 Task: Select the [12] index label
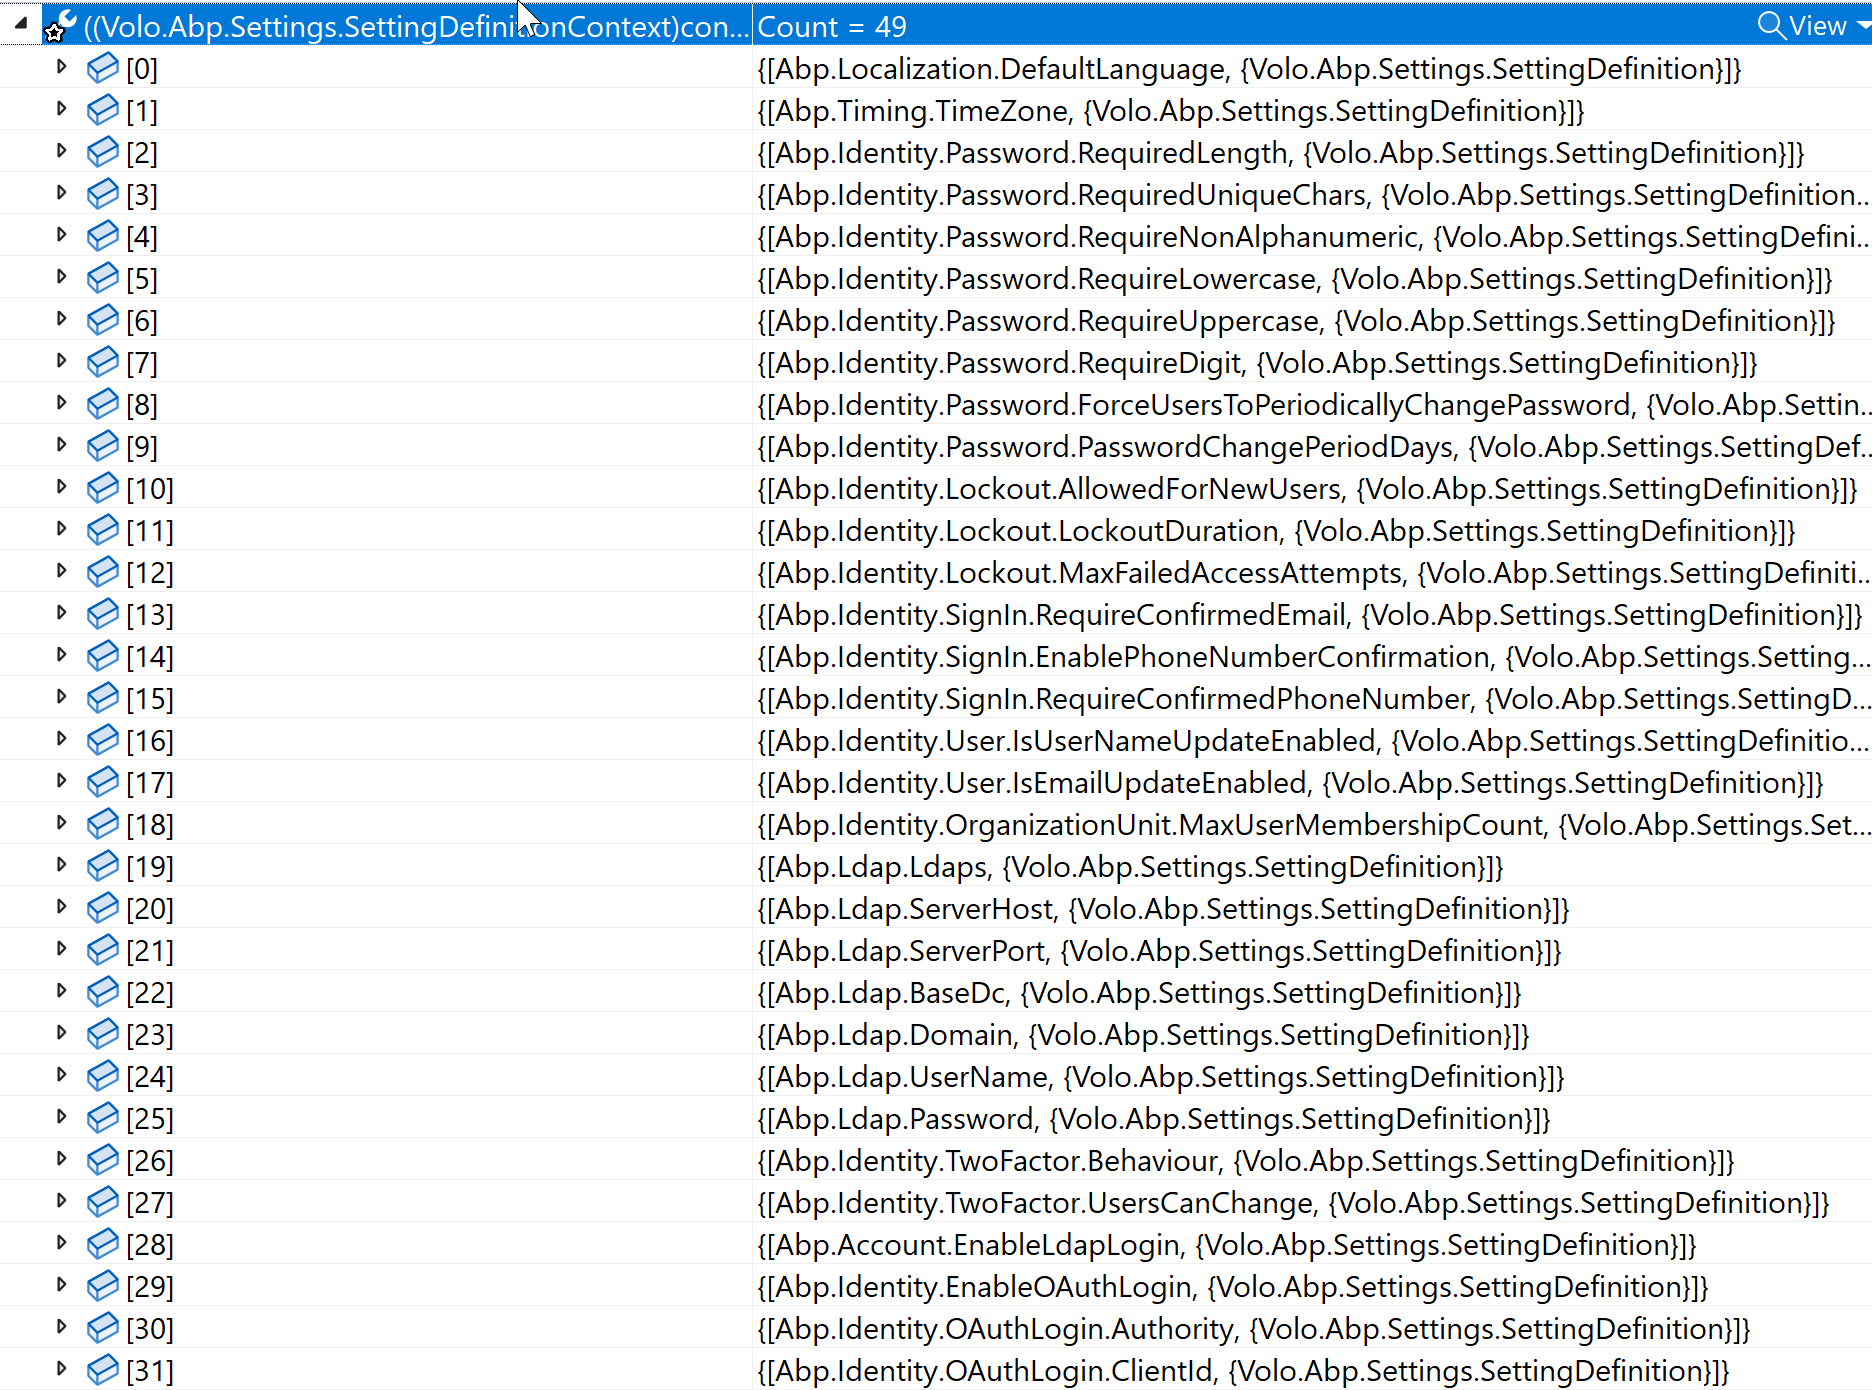tap(150, 573)
